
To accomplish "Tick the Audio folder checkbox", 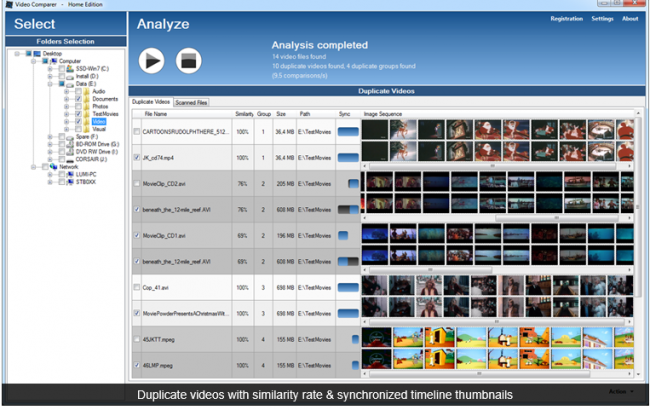I will (78, 91).
